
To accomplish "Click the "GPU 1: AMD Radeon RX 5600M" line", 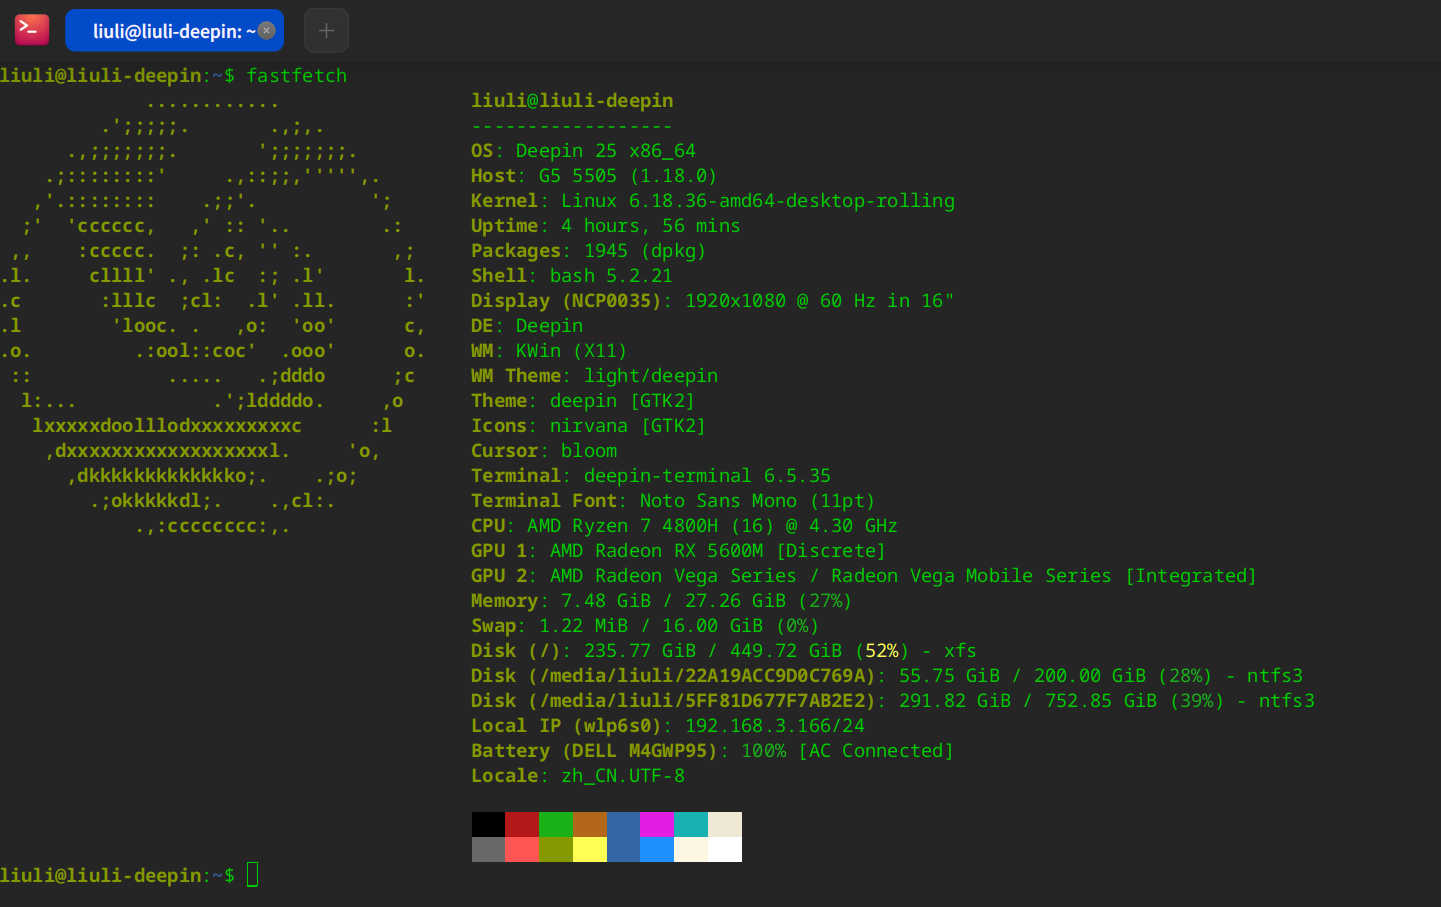I will [x=679, y=551].
